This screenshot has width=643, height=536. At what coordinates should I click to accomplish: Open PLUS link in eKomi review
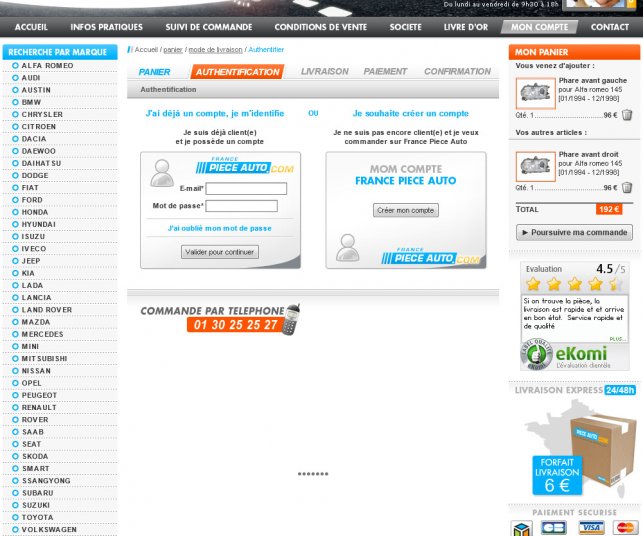(618, 339)
